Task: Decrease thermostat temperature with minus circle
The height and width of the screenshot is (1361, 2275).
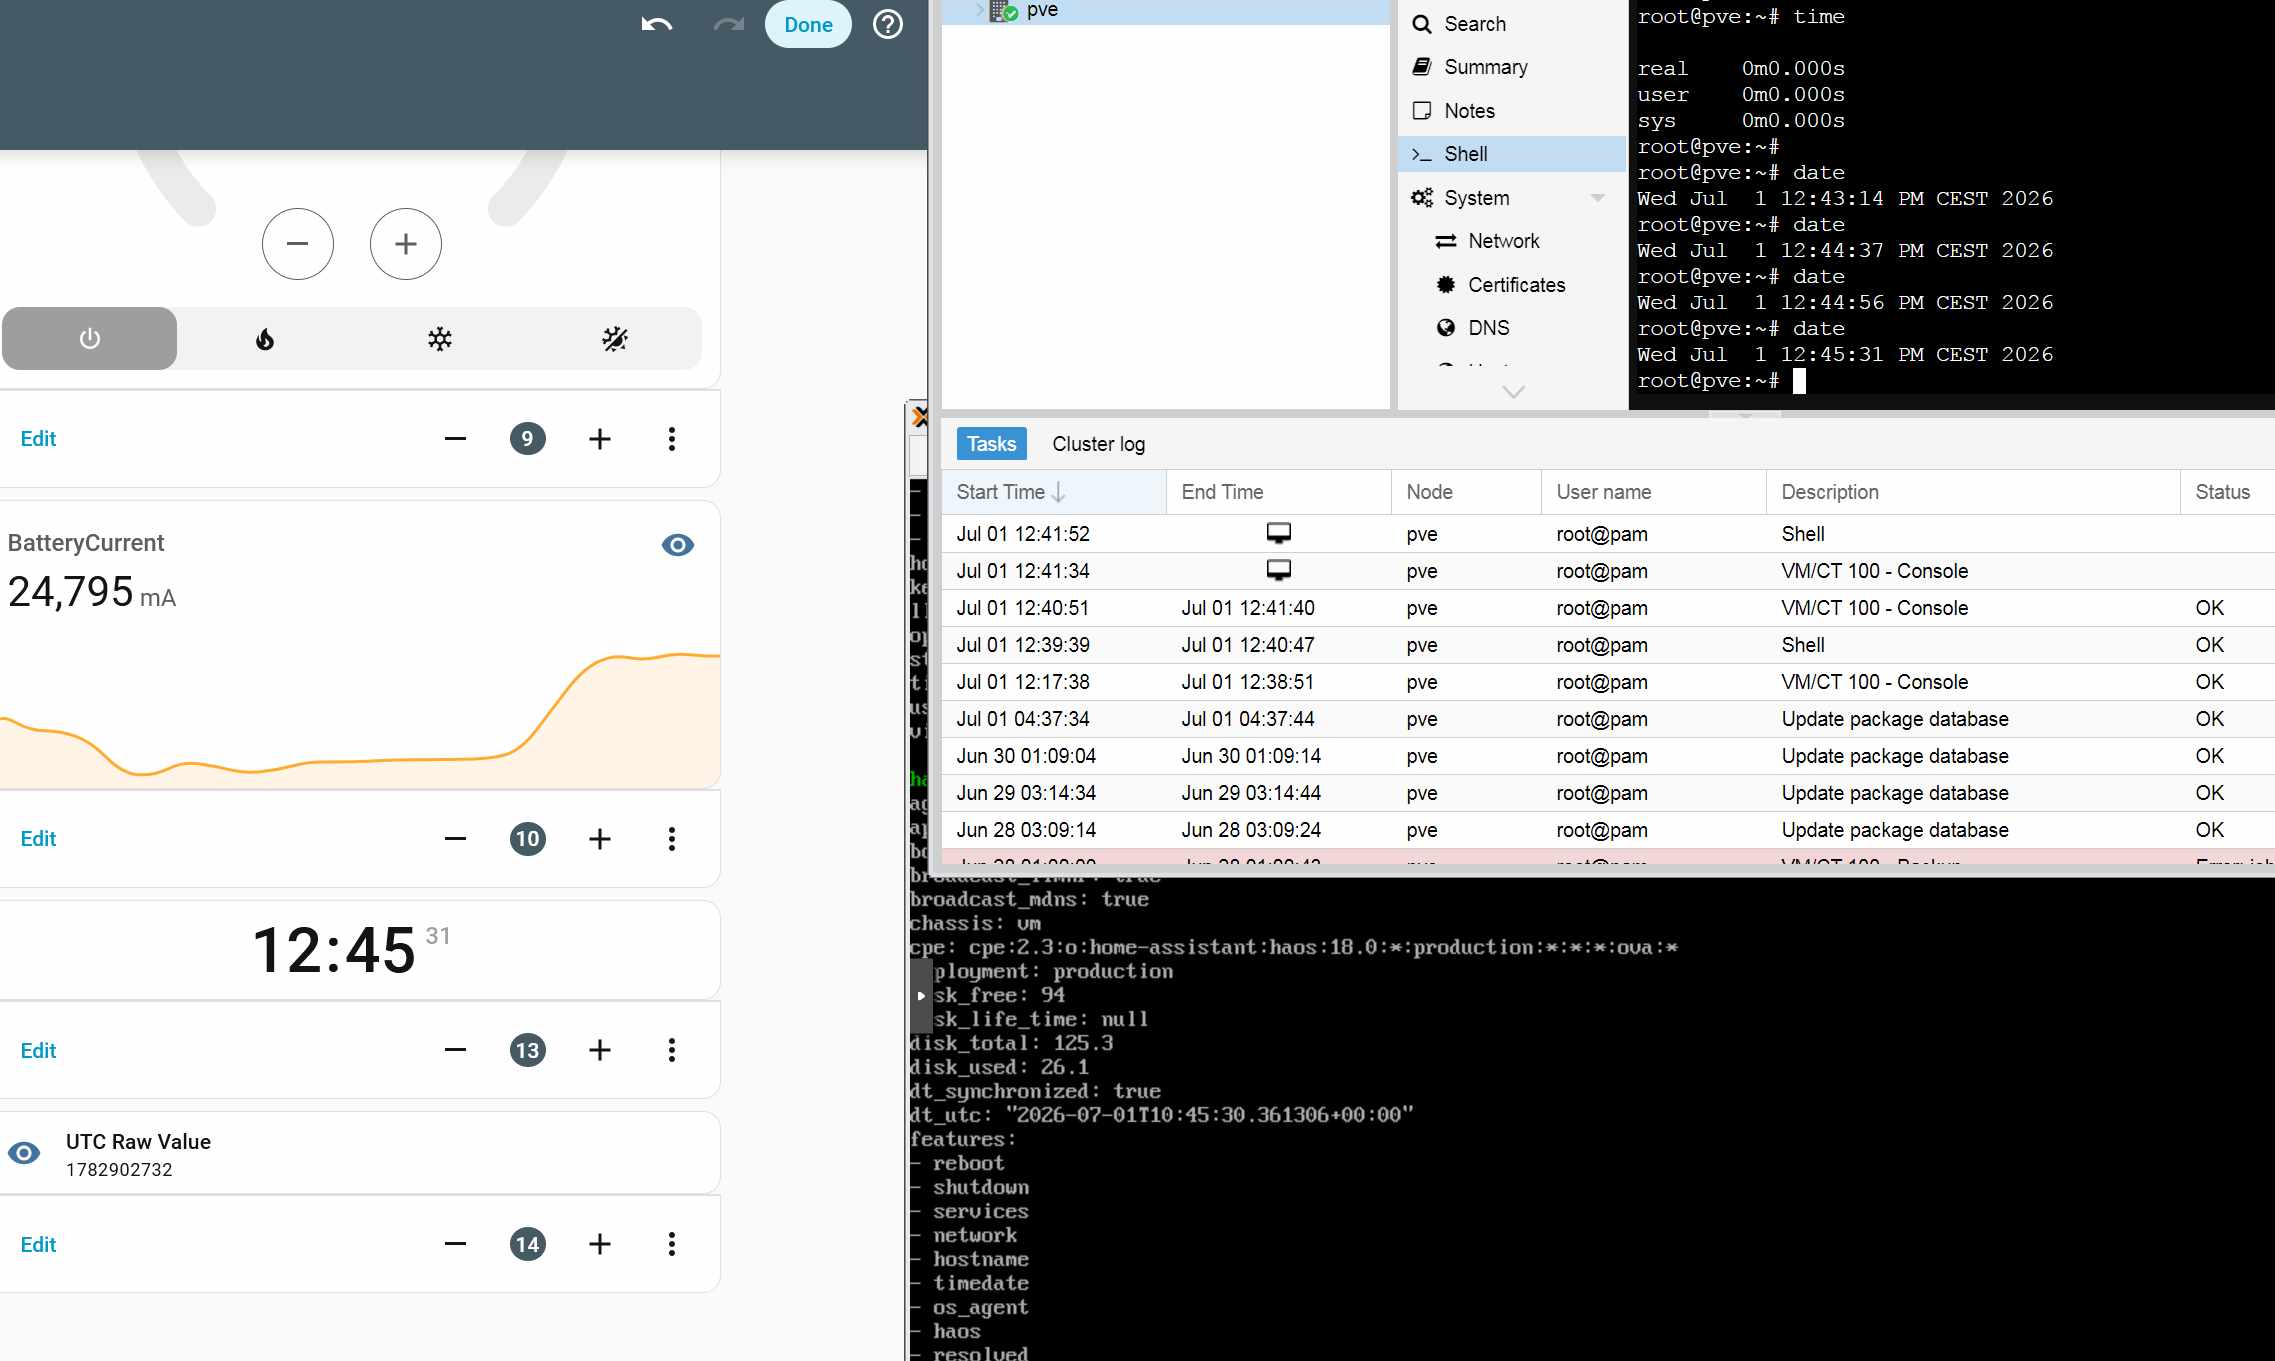Action: pyautogui.click(x=298, y=244)
